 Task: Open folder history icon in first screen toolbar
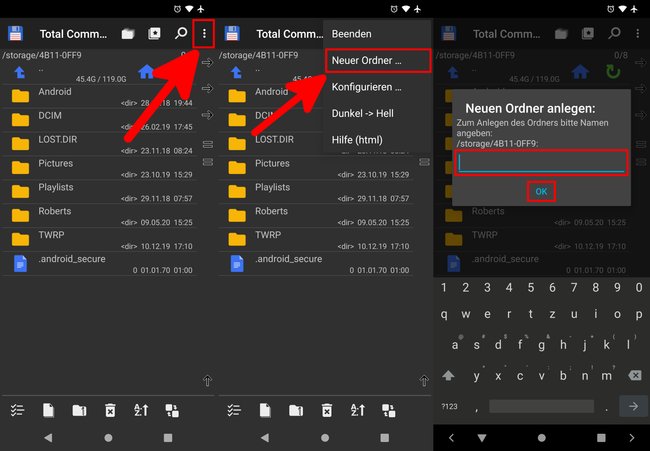click(x=128, y=34)
